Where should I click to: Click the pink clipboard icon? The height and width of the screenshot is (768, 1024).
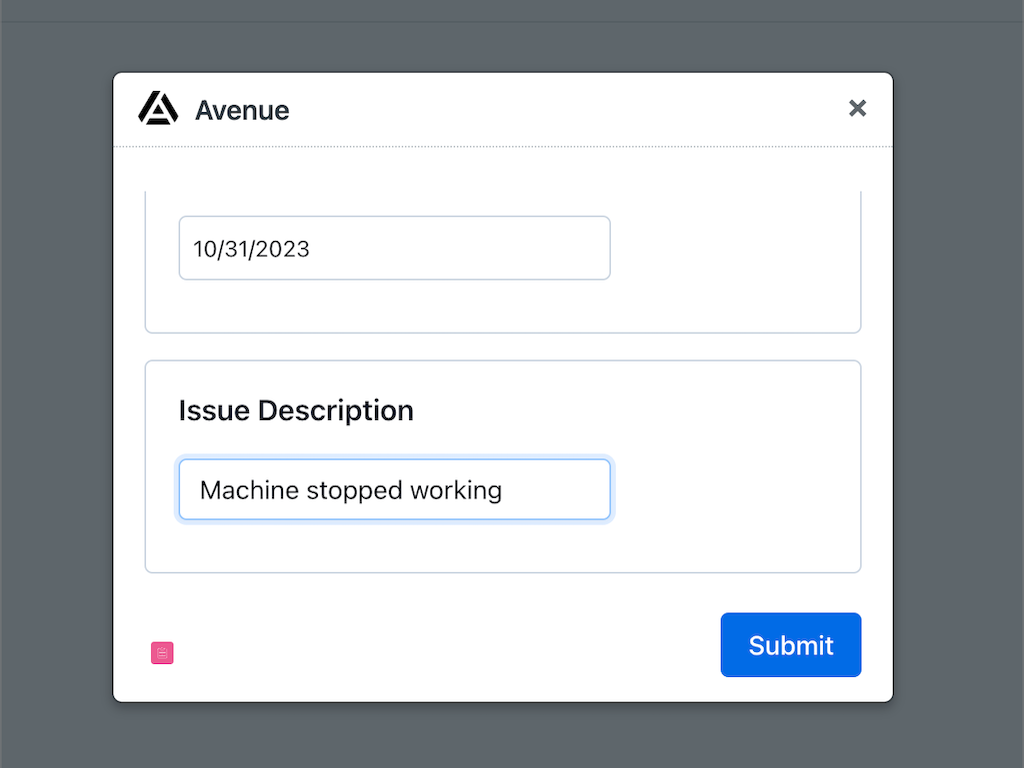[x=162, y=653]
